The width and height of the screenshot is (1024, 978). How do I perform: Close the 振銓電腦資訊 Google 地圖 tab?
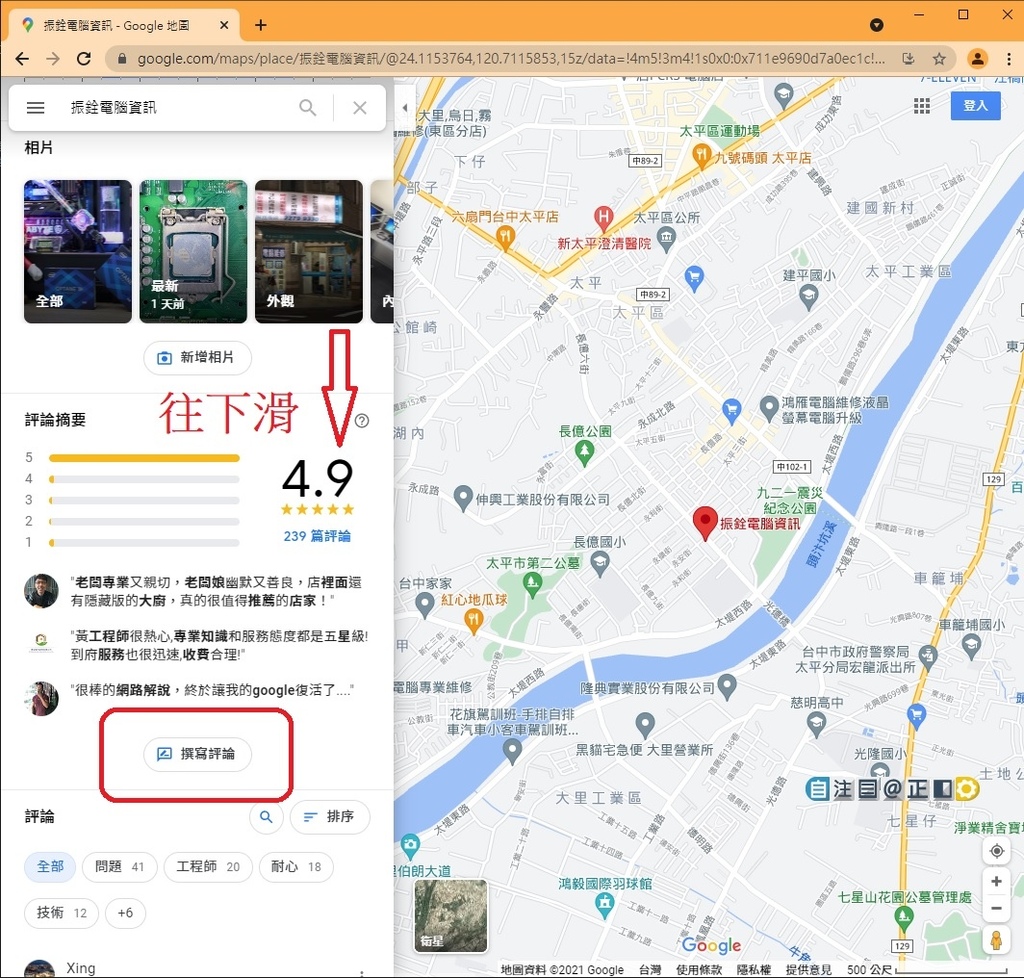tap(224, 25)
